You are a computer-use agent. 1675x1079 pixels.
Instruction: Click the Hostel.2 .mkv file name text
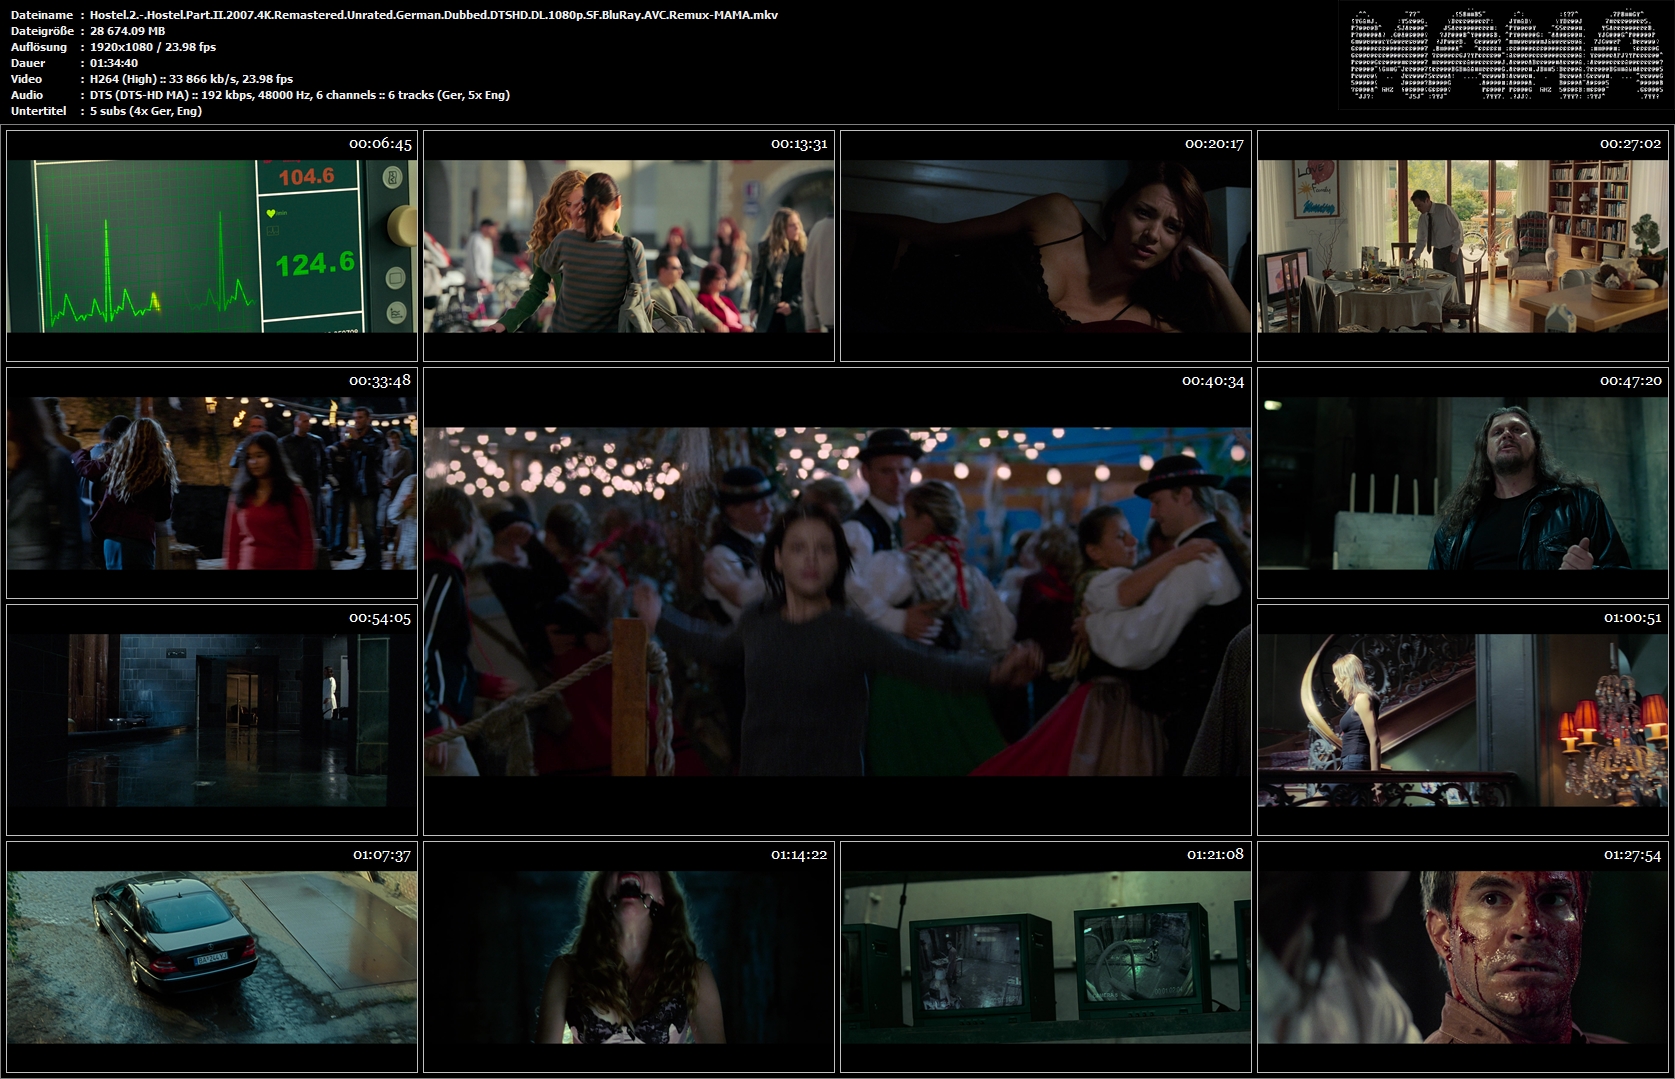tap(434, 15)
